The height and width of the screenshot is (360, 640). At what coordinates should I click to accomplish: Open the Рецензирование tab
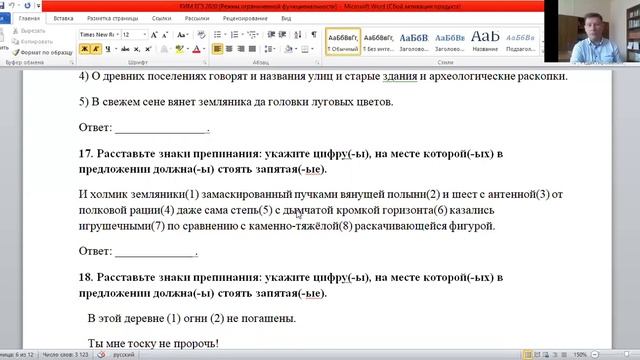[245, 18]
